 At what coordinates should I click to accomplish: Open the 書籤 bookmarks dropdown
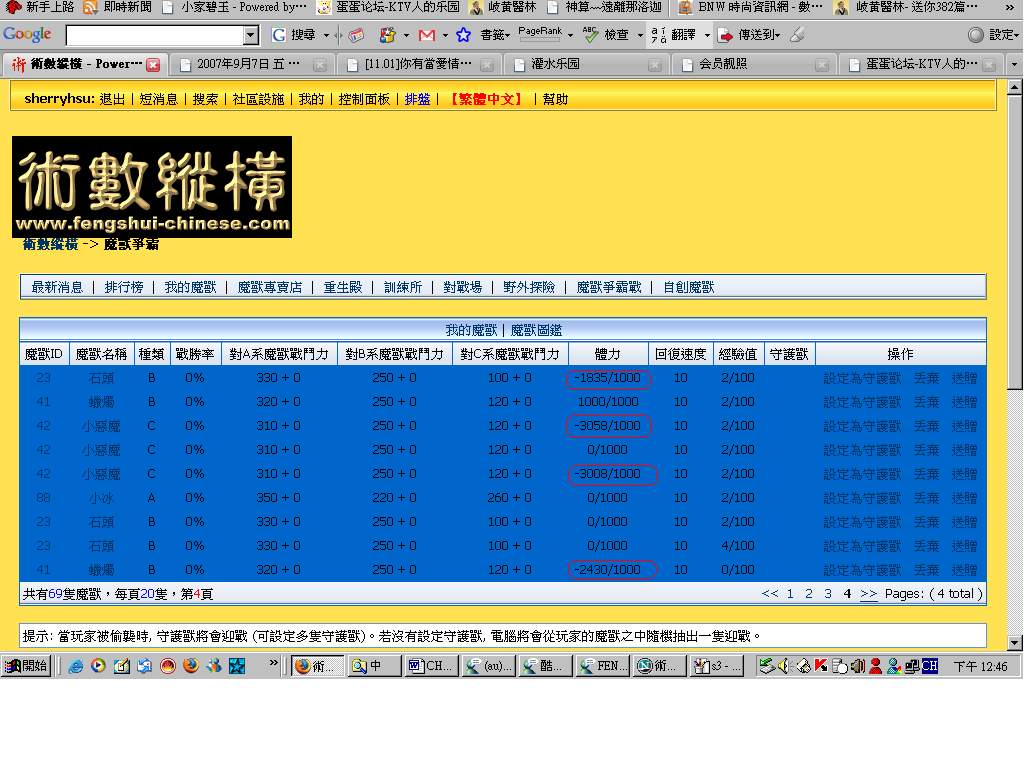pos(496,35)
